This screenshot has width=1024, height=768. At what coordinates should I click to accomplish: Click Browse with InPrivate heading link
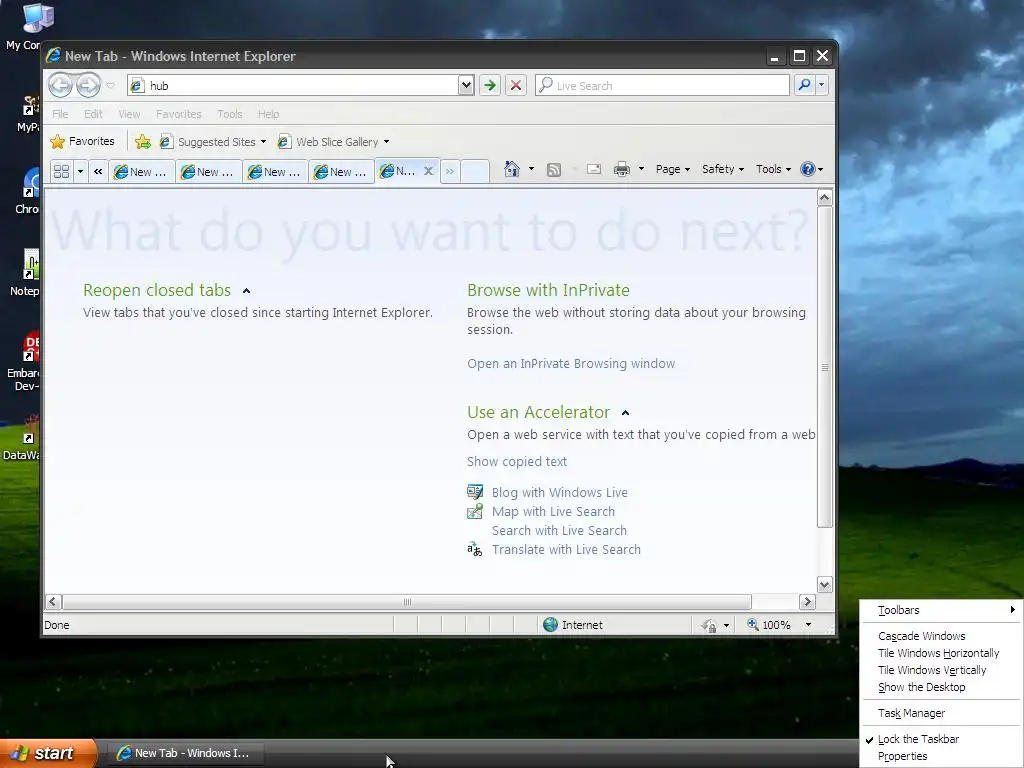[548, 290]
